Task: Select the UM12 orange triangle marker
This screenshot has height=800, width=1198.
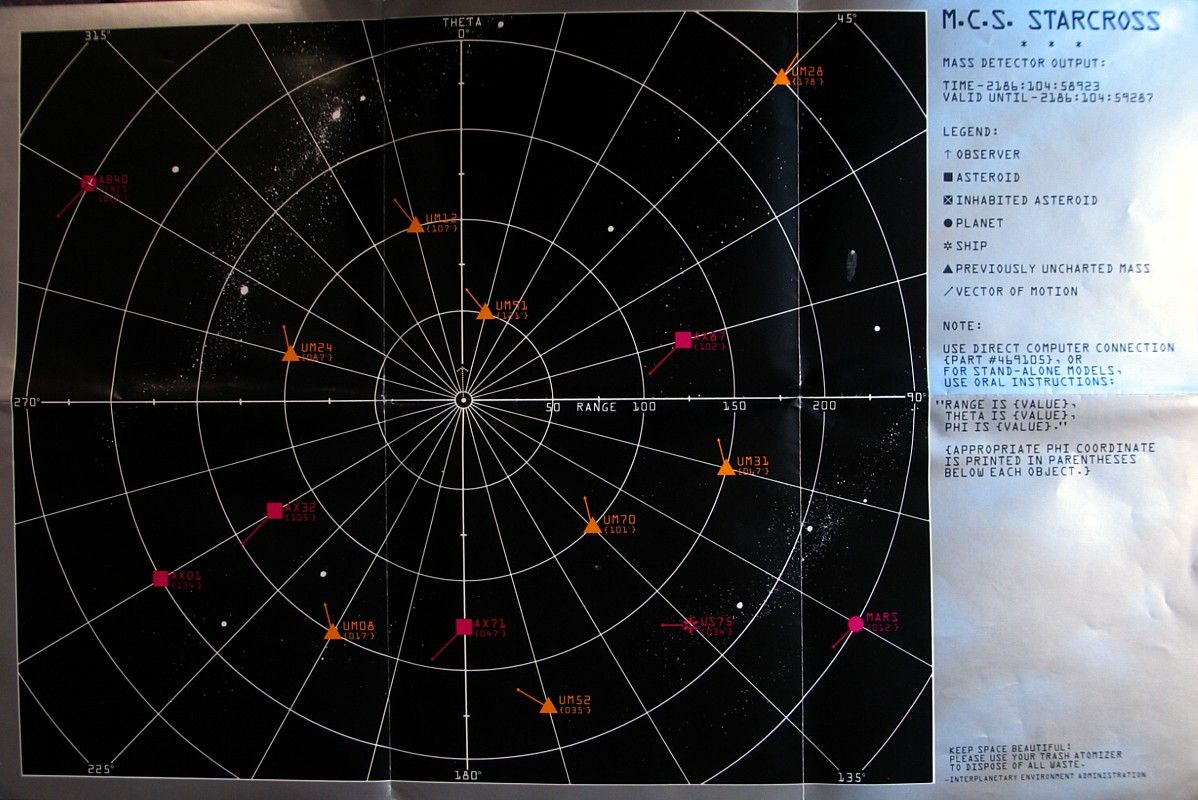Action: click(x=415, y=225)
